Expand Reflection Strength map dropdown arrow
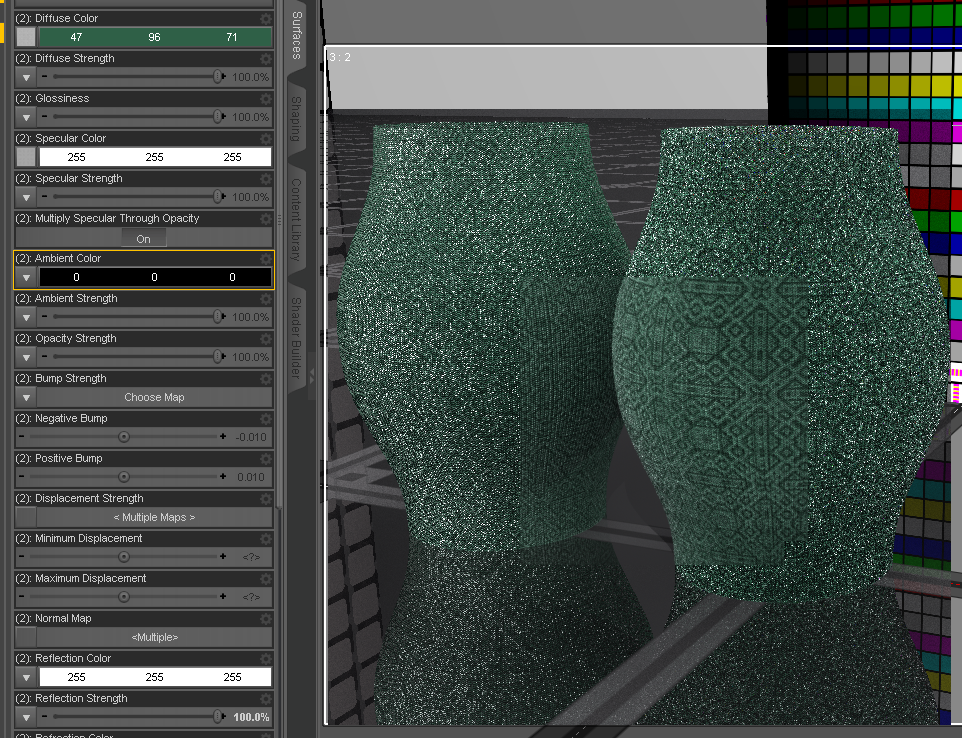 [26, 717]
